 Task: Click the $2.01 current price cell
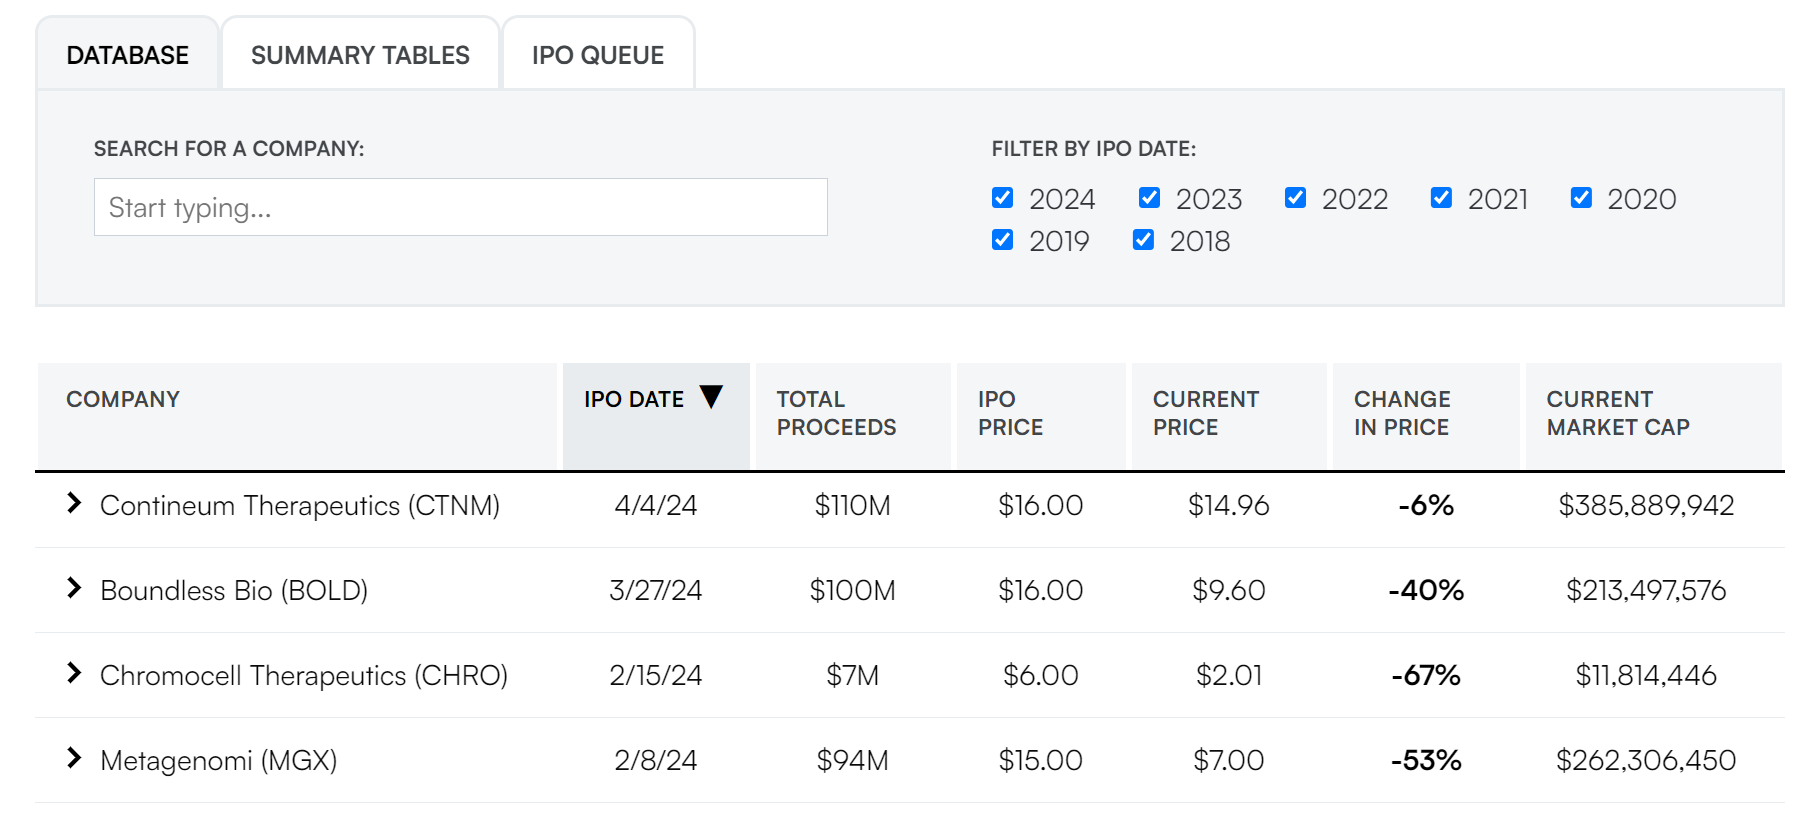coord(1229,676)
